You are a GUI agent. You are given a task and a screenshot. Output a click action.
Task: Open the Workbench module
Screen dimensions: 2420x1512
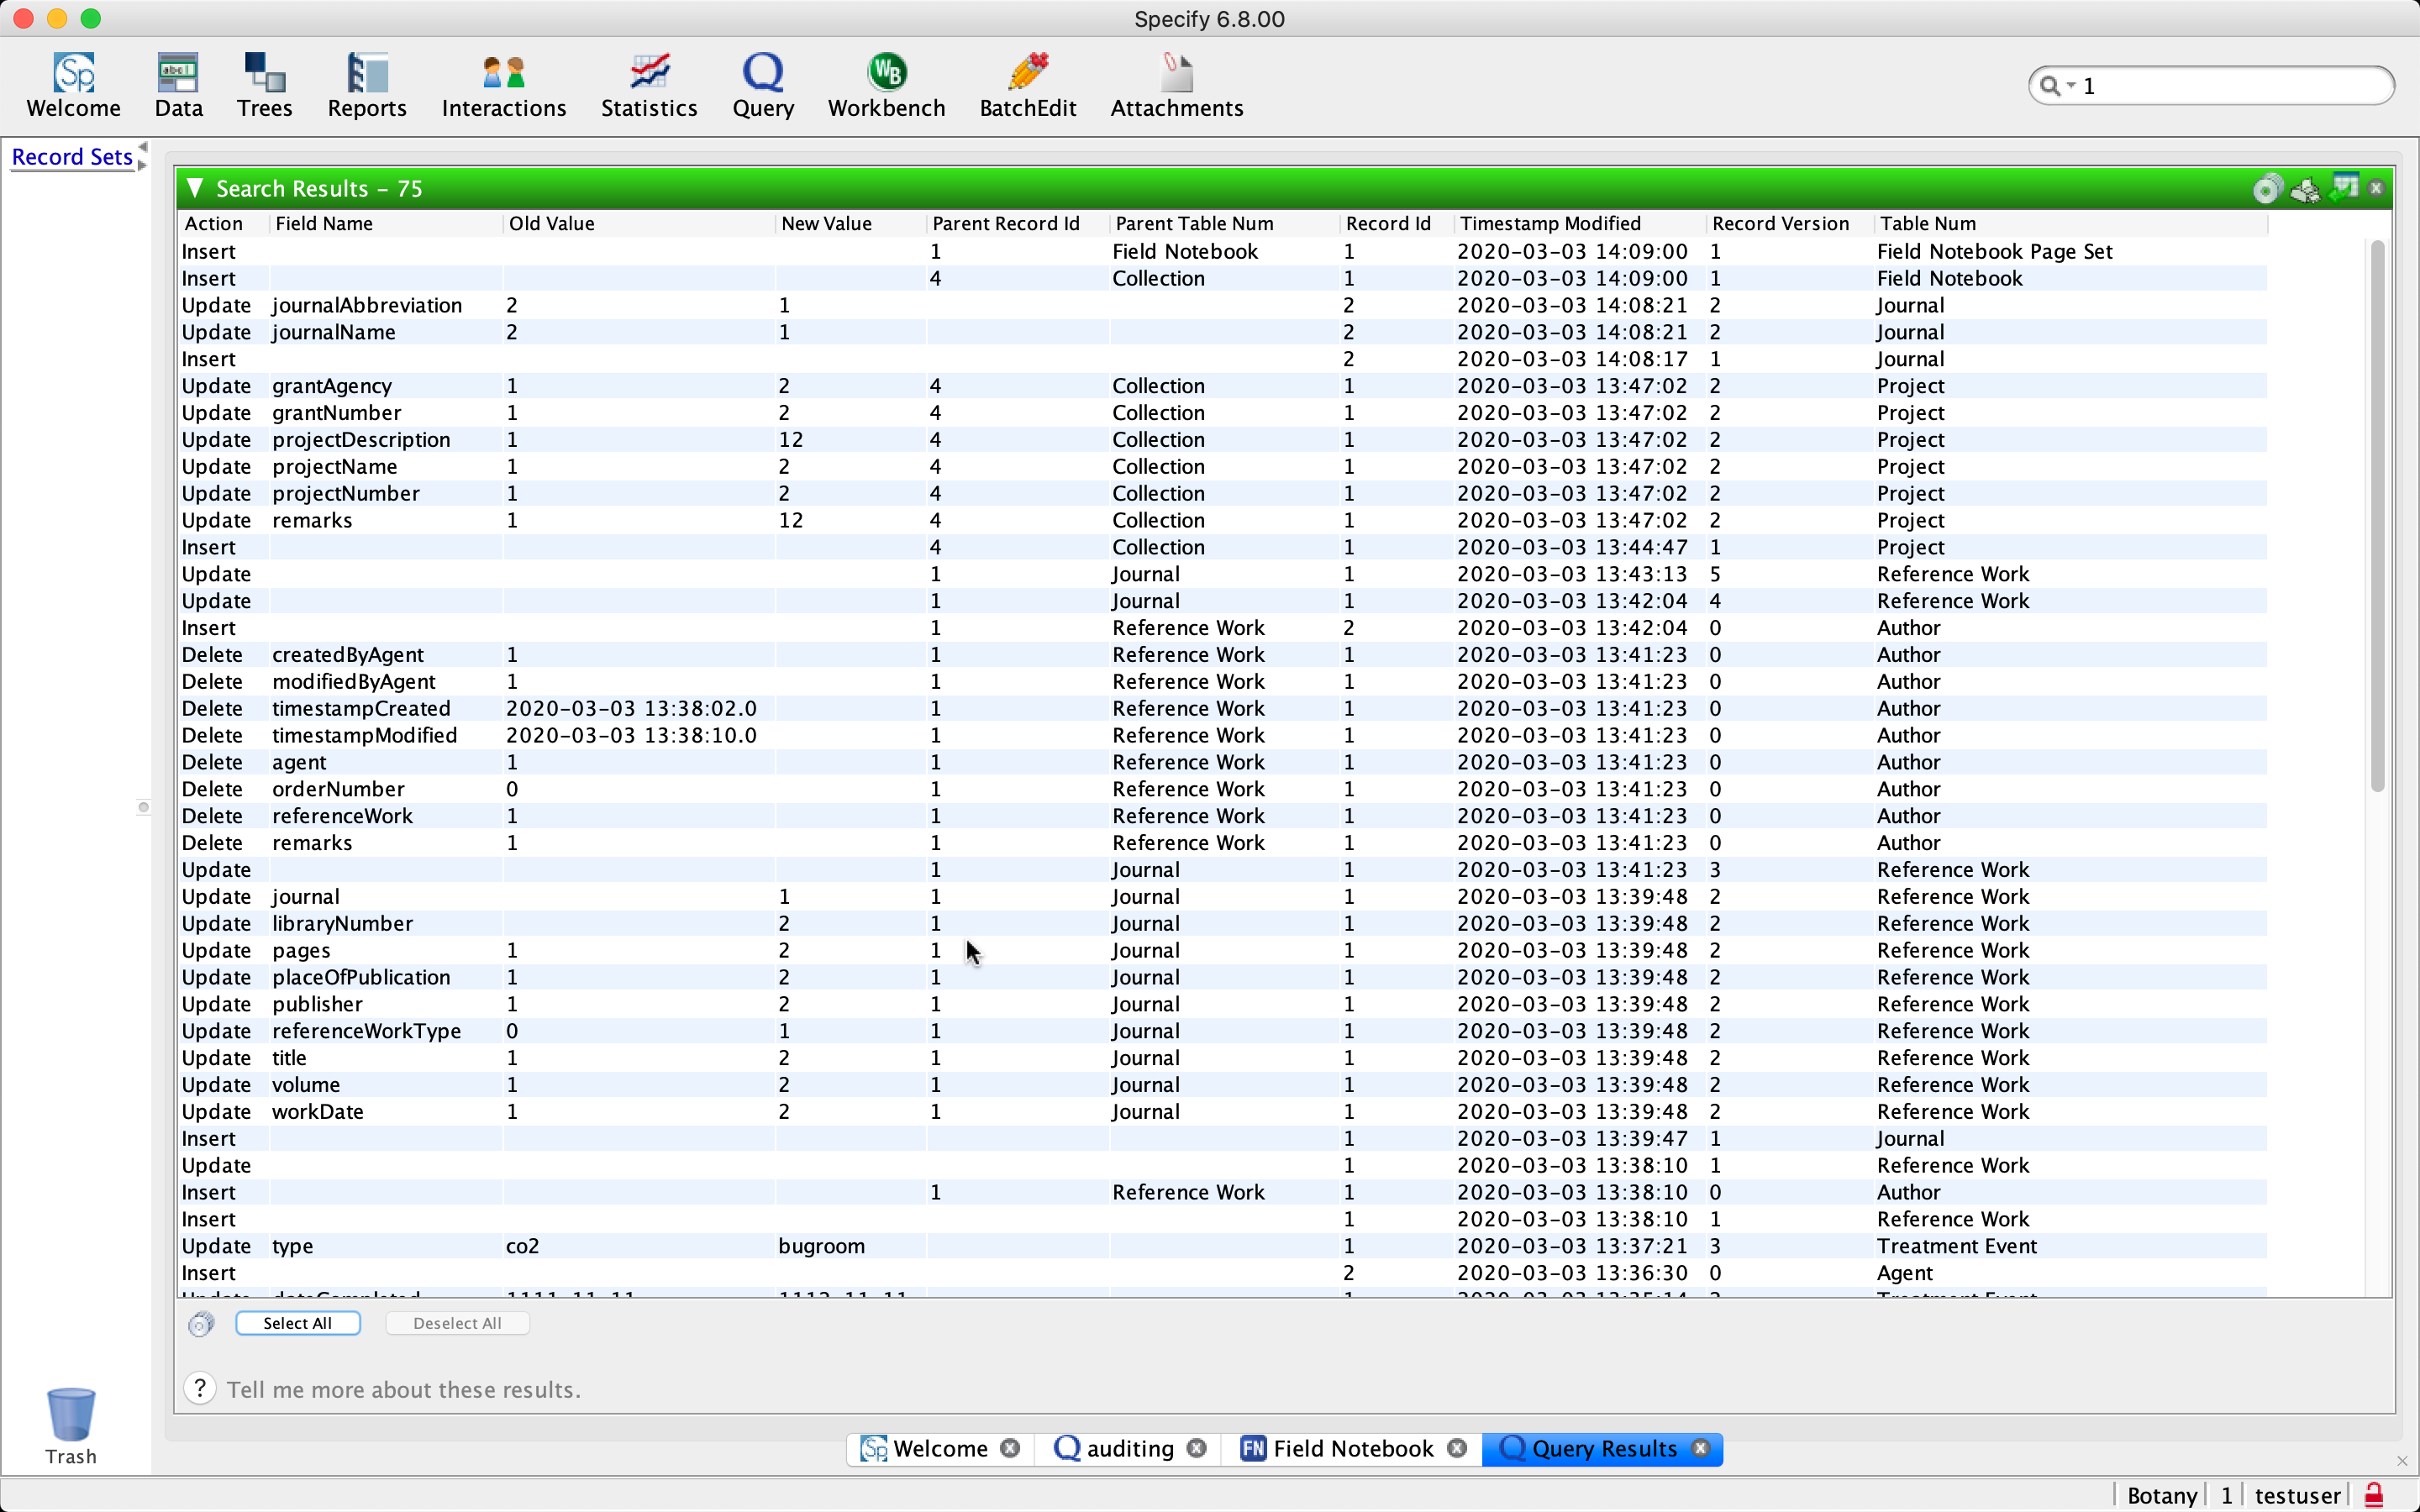tap(886, 85)
